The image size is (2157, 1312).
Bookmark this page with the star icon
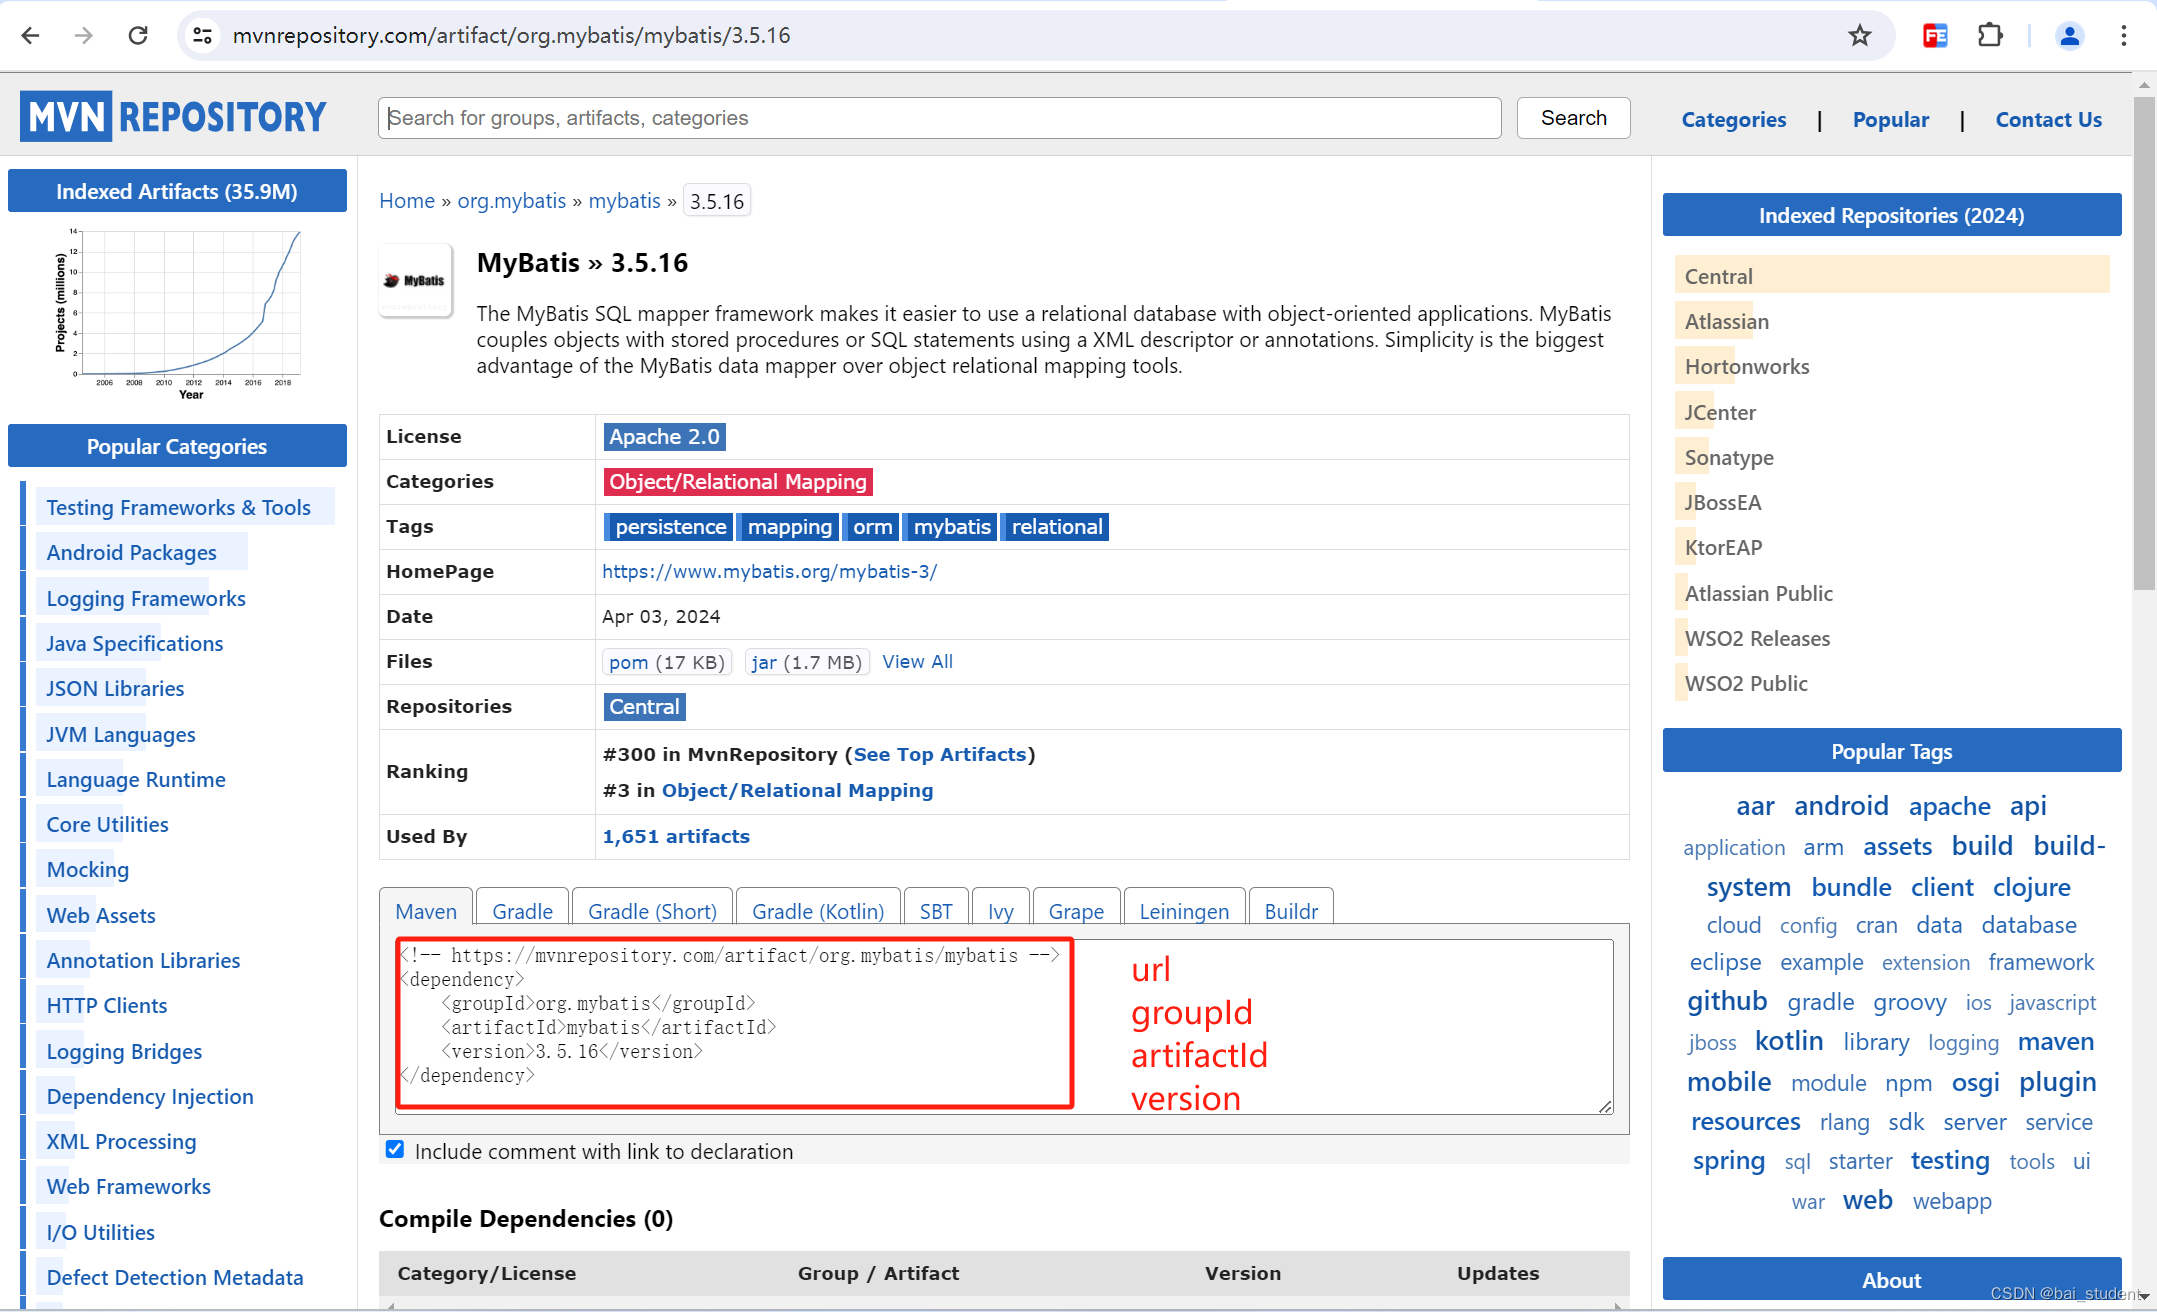1859,36
